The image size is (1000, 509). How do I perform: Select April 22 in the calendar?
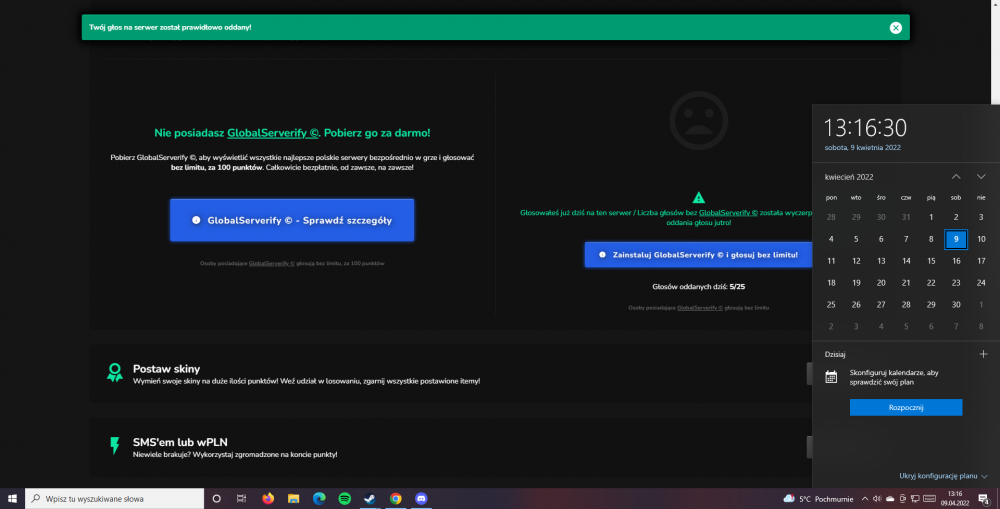pyautogui.click(x=930, y=283)
